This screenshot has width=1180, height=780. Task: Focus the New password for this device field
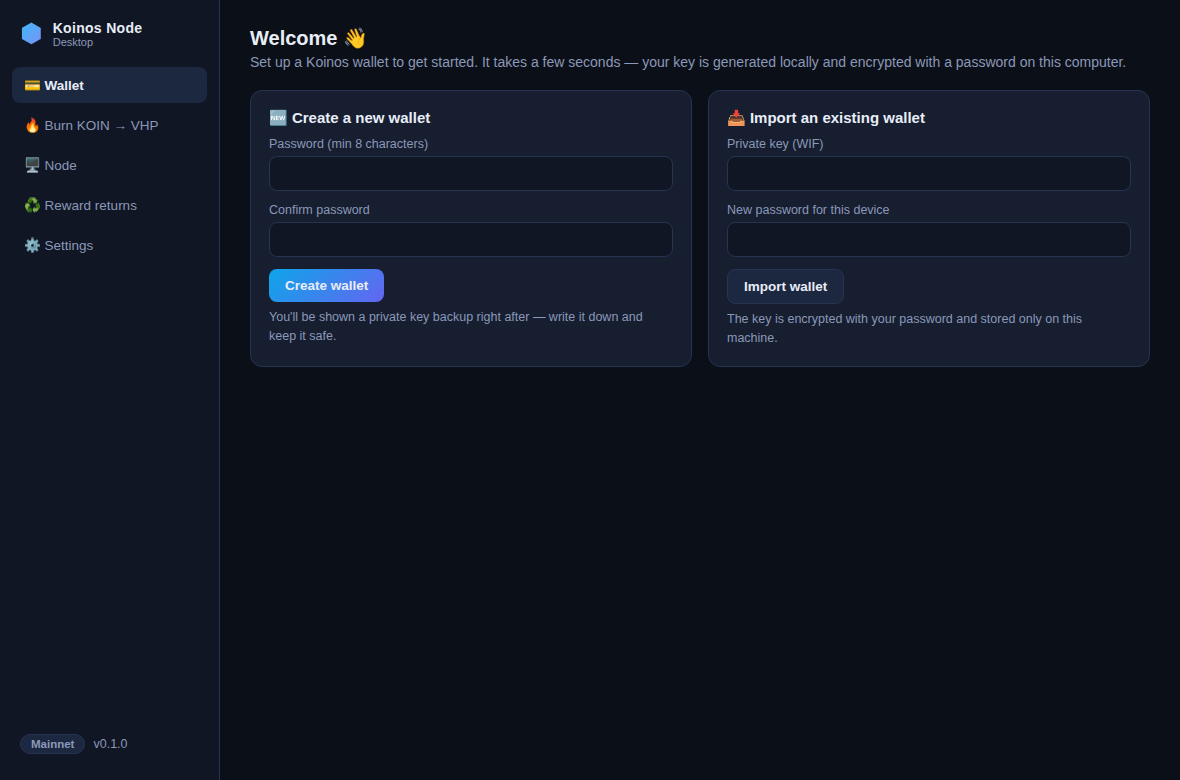(x=928, y=239)
